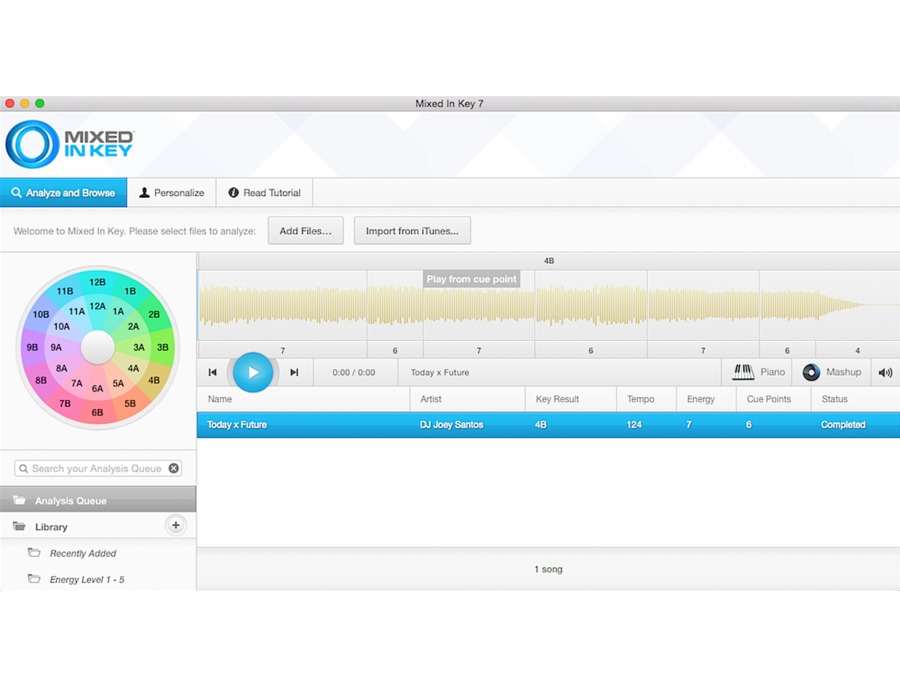
Task: Select 9A segment on Camelot wheel
Action: click(x=56, y=347)
